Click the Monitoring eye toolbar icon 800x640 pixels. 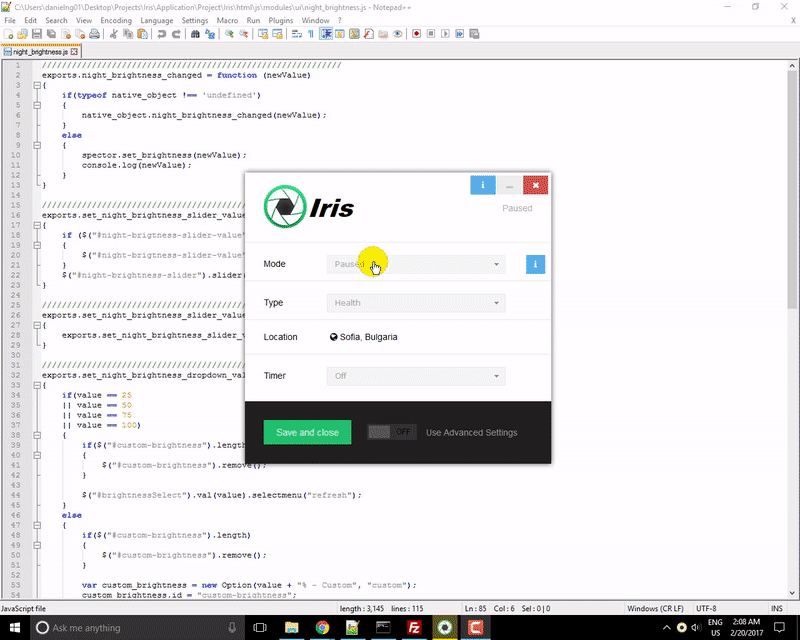[x=397, y=34]
